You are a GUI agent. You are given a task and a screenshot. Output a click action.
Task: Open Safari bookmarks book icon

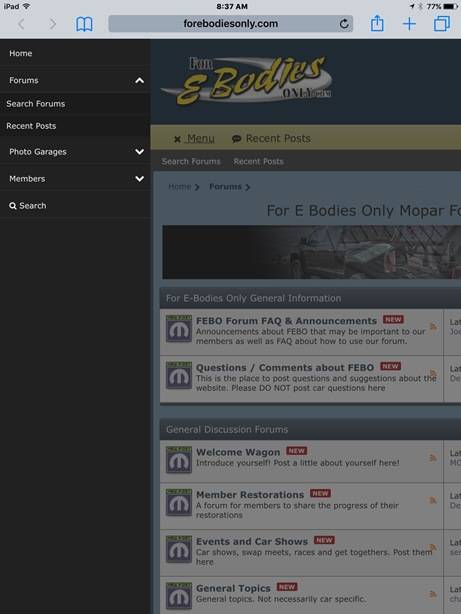coord(84,24)
